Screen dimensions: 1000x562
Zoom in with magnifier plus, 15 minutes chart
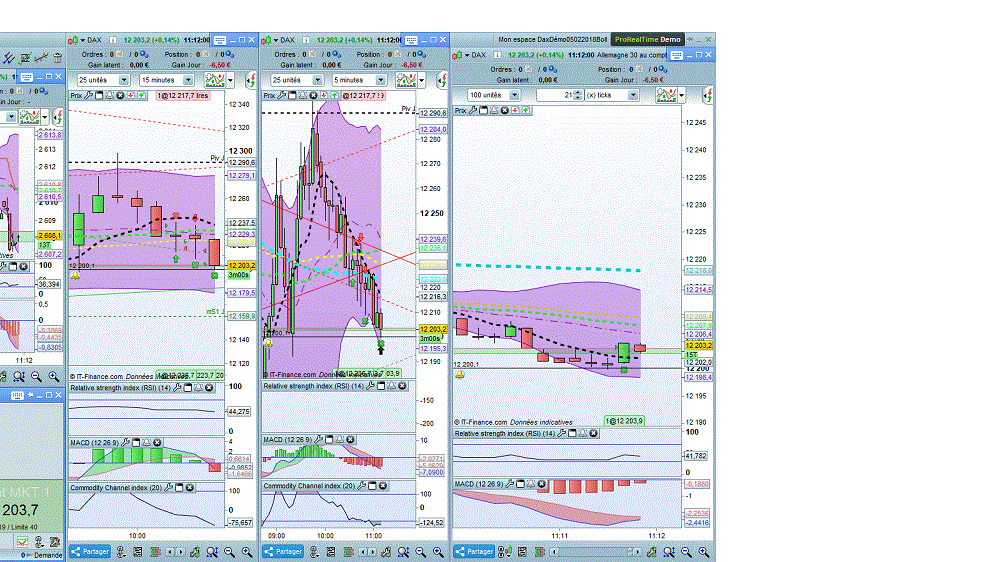tap(246, 552)
